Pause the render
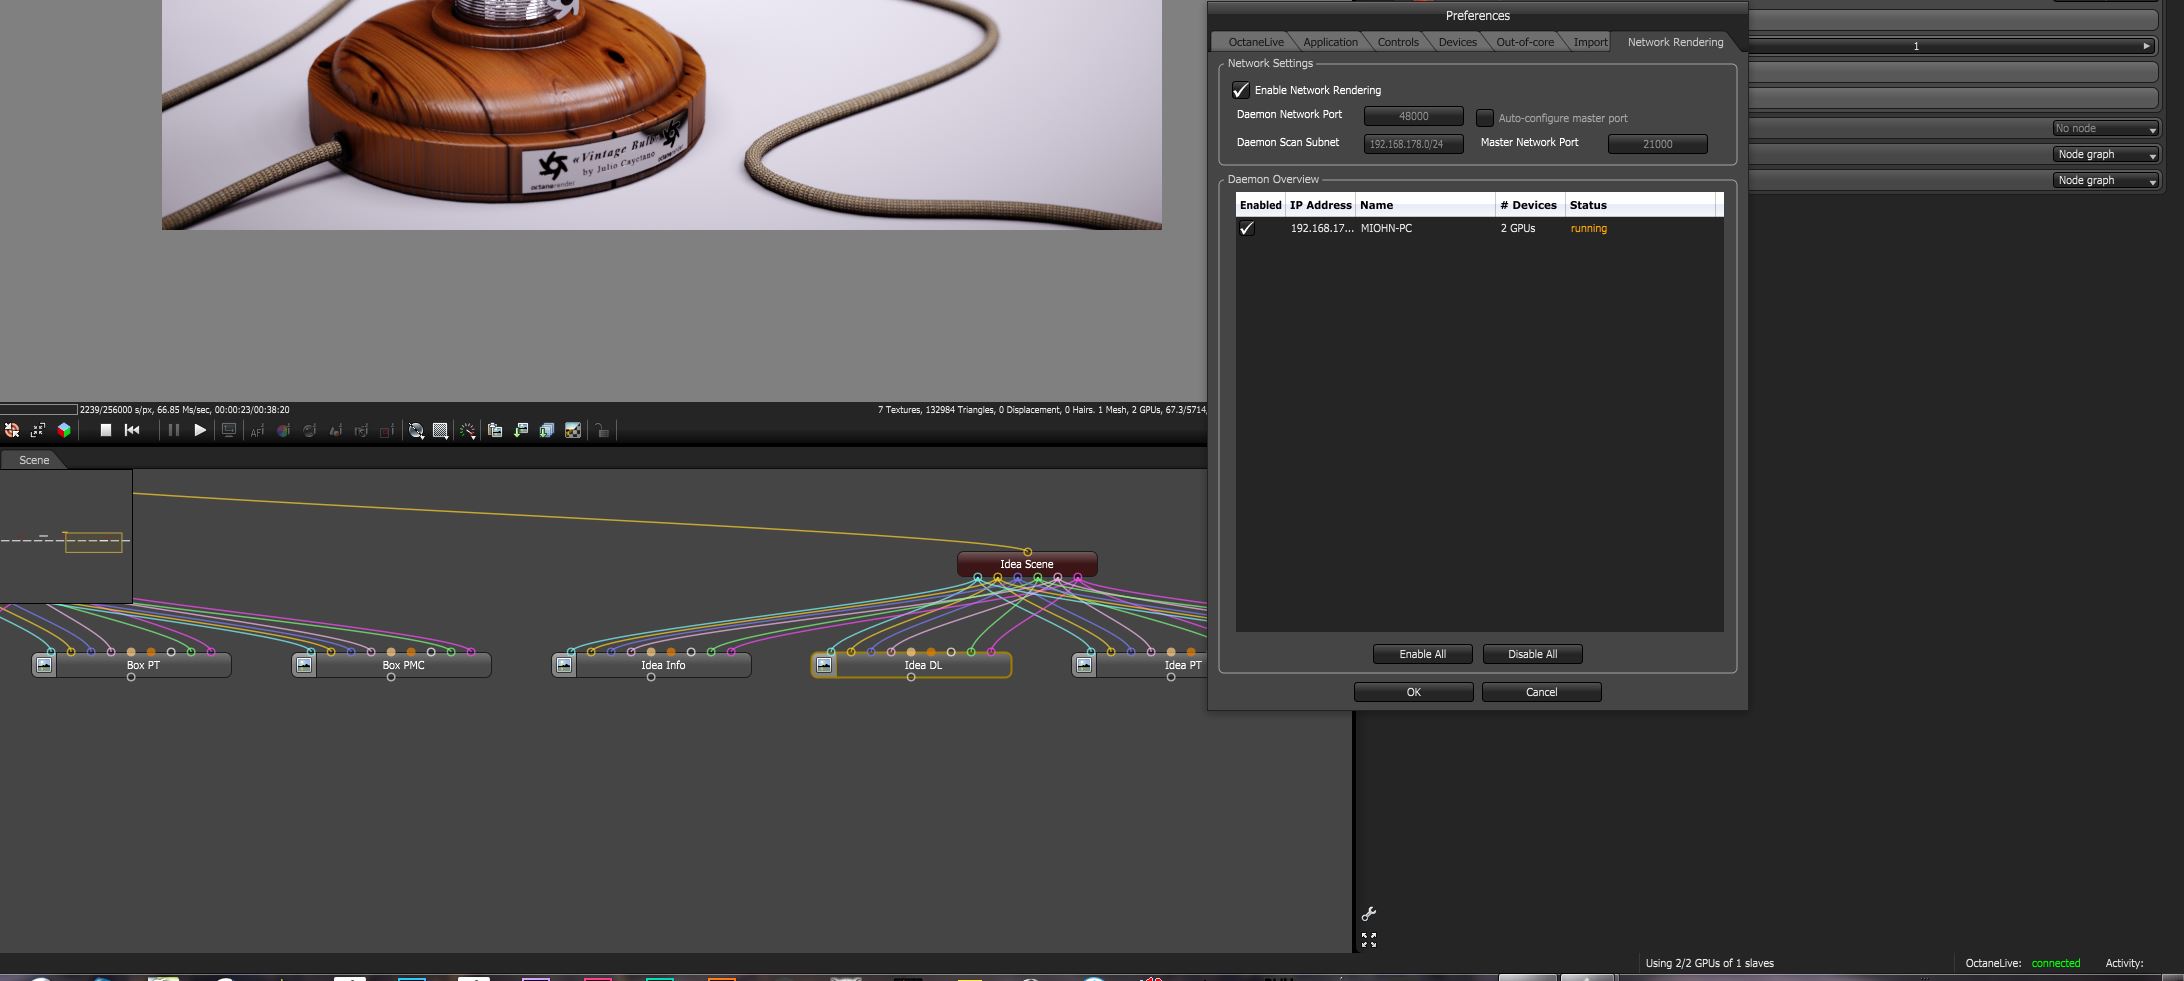The height and width of the screenshot is (981, 2184). click(x=173, y=430)
